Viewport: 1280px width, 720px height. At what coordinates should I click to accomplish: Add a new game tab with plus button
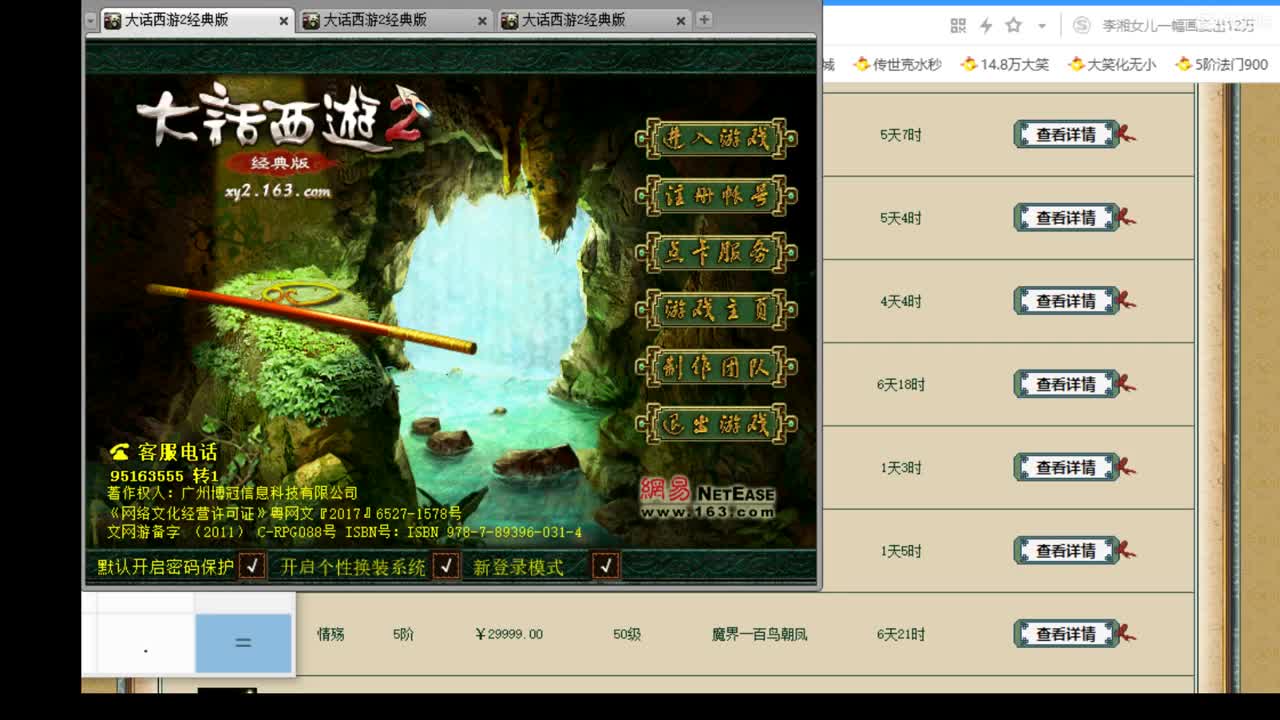pos(704,19)
